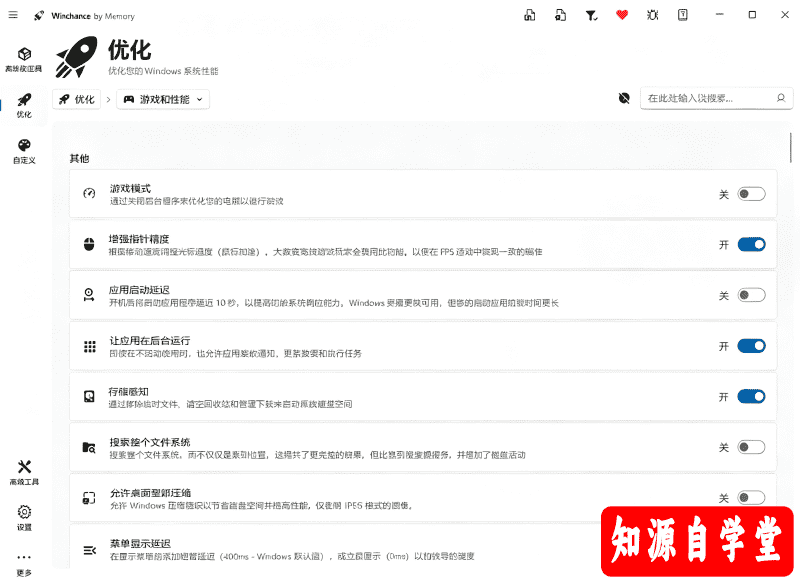The height and width of the screenshot is (587, 800).
Task: Open the bug report icon
Action: [652, 15]
